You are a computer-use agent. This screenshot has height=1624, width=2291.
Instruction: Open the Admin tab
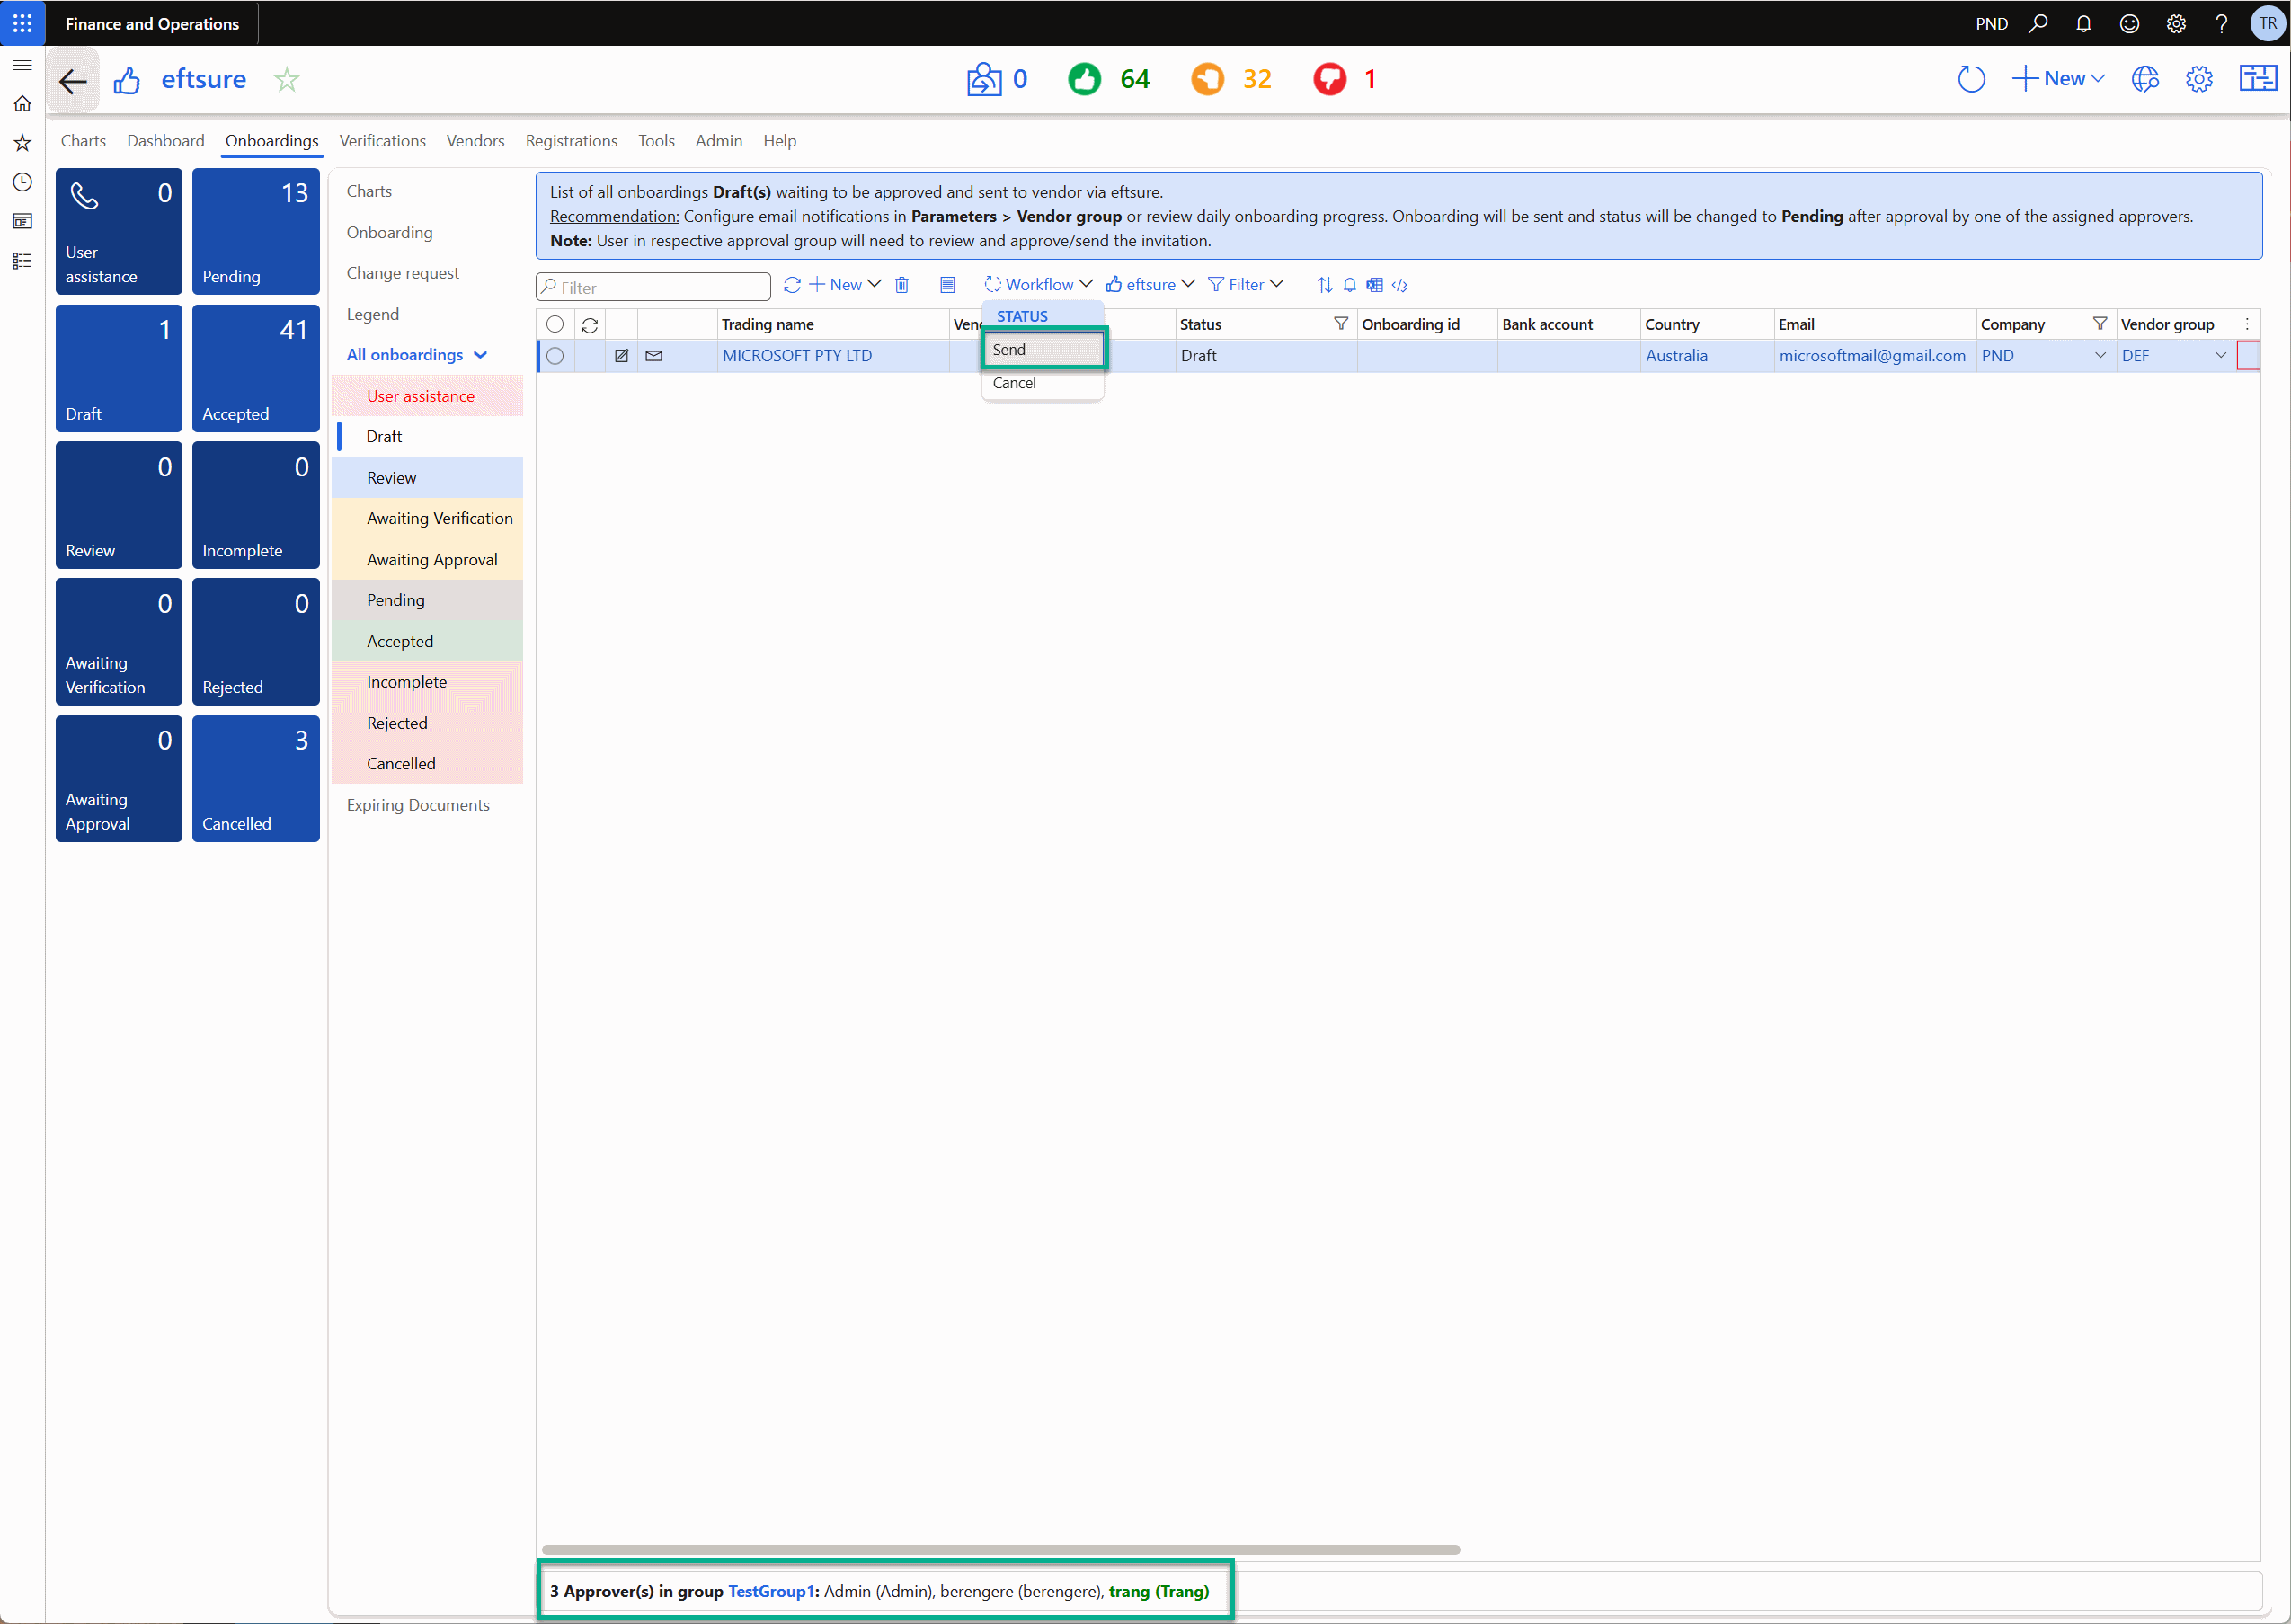click(x=718, y=141)
